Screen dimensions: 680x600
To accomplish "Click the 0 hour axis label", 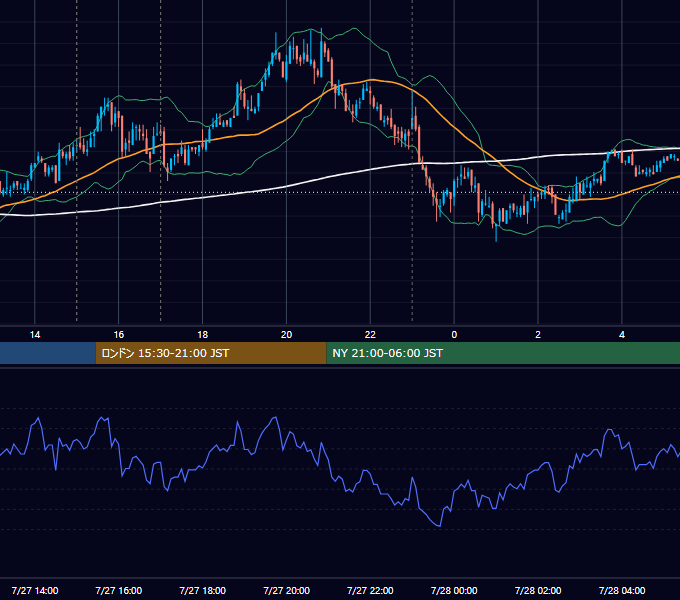I will pos(454,335).
